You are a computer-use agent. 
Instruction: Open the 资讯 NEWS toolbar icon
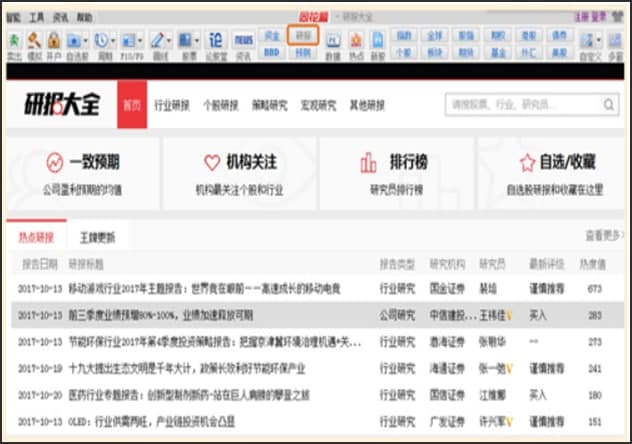tap(243, 42)
